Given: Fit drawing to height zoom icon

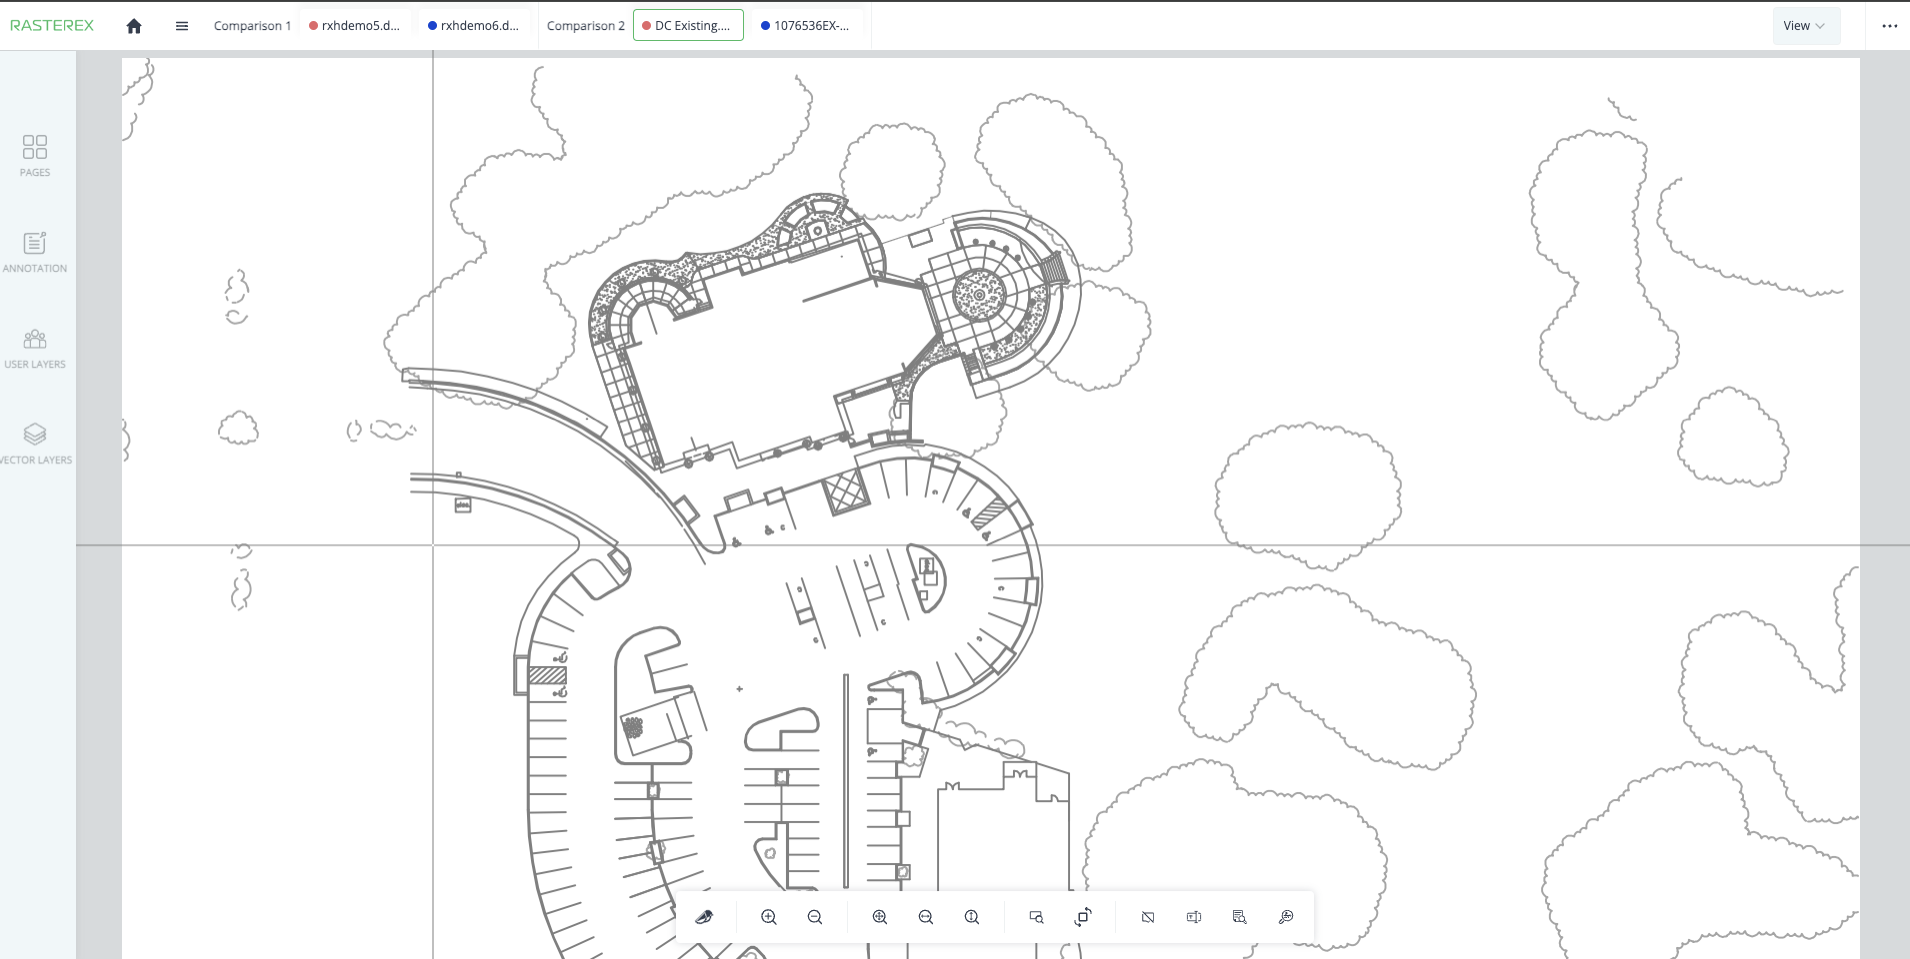Looking at the screenshot, I should [x=972, y=917].
